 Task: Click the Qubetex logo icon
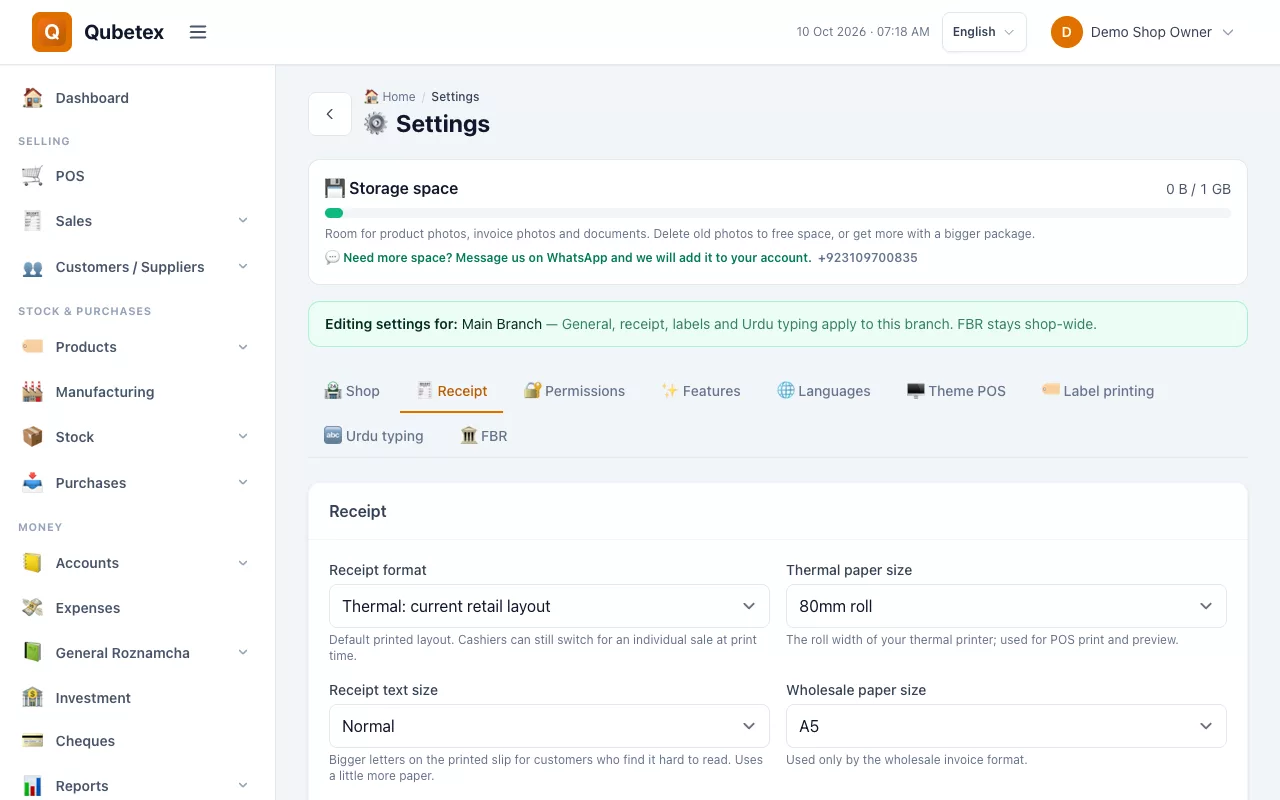click(52, 32)
